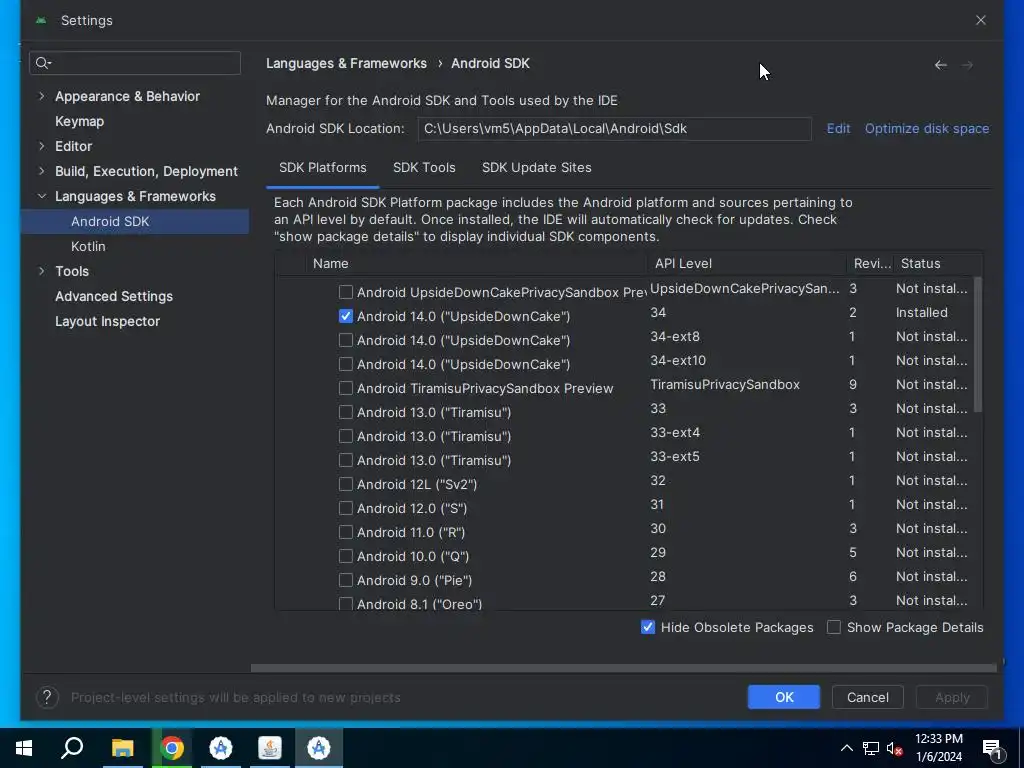
Task: Open the notification center icon
Action: click(x=992, y=748)
